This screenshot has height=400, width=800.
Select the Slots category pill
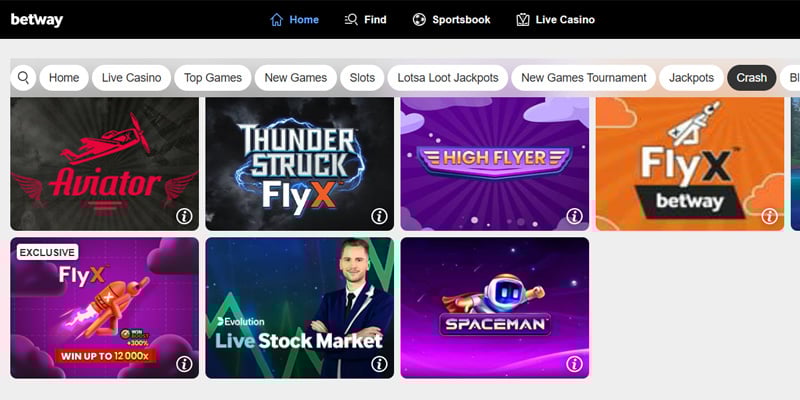362,78
